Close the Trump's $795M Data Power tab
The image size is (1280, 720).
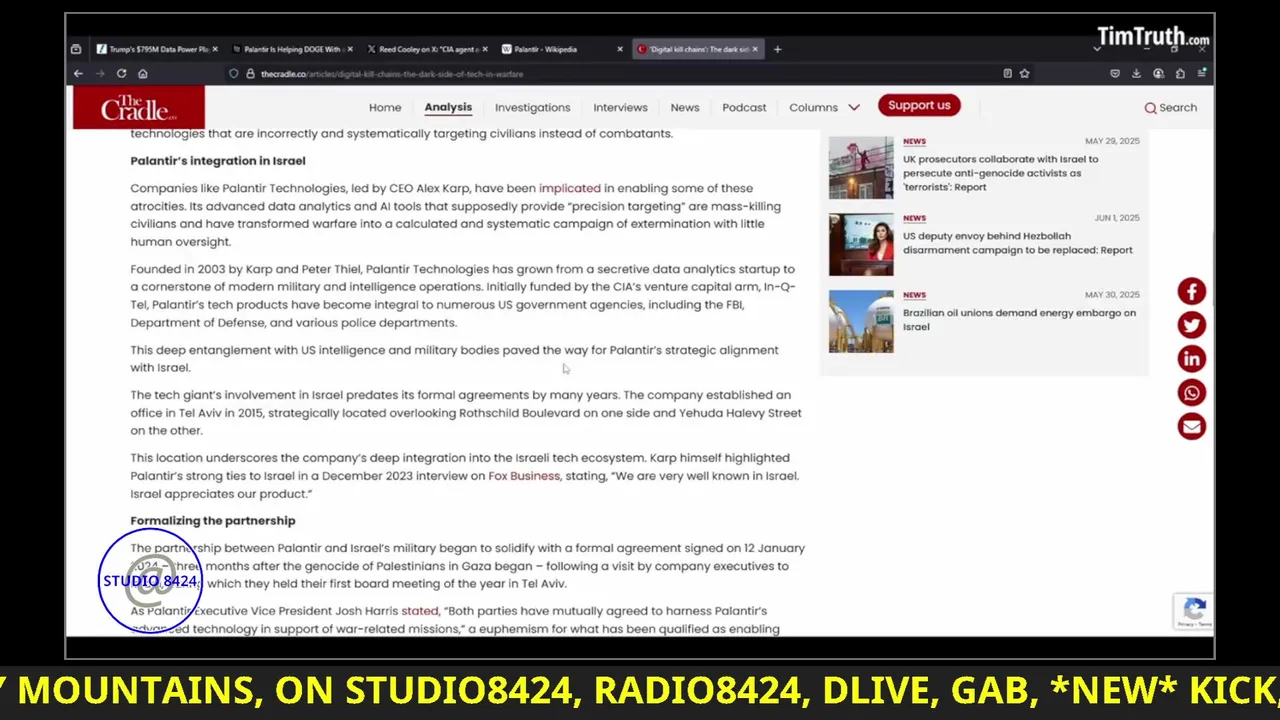point(215,49)
